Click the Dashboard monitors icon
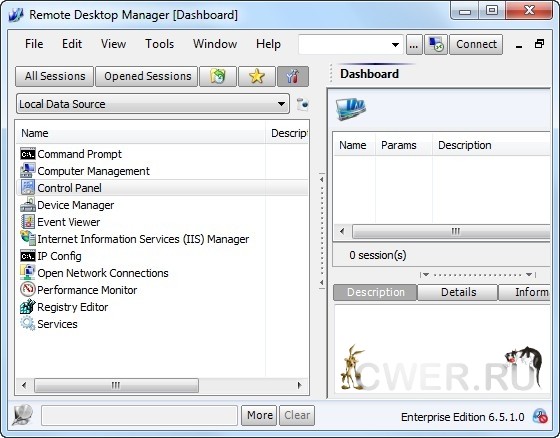 pos(351,109)
